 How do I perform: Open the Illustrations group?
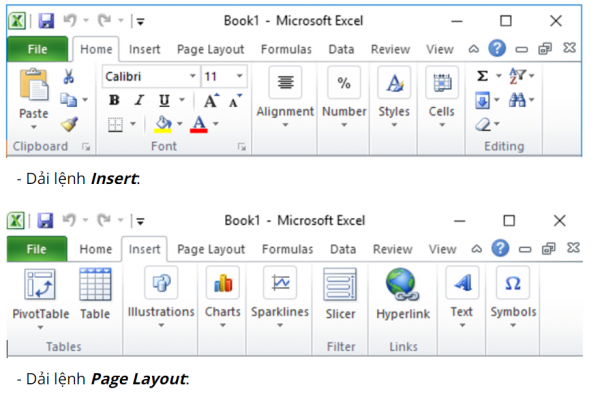point(161,297)
